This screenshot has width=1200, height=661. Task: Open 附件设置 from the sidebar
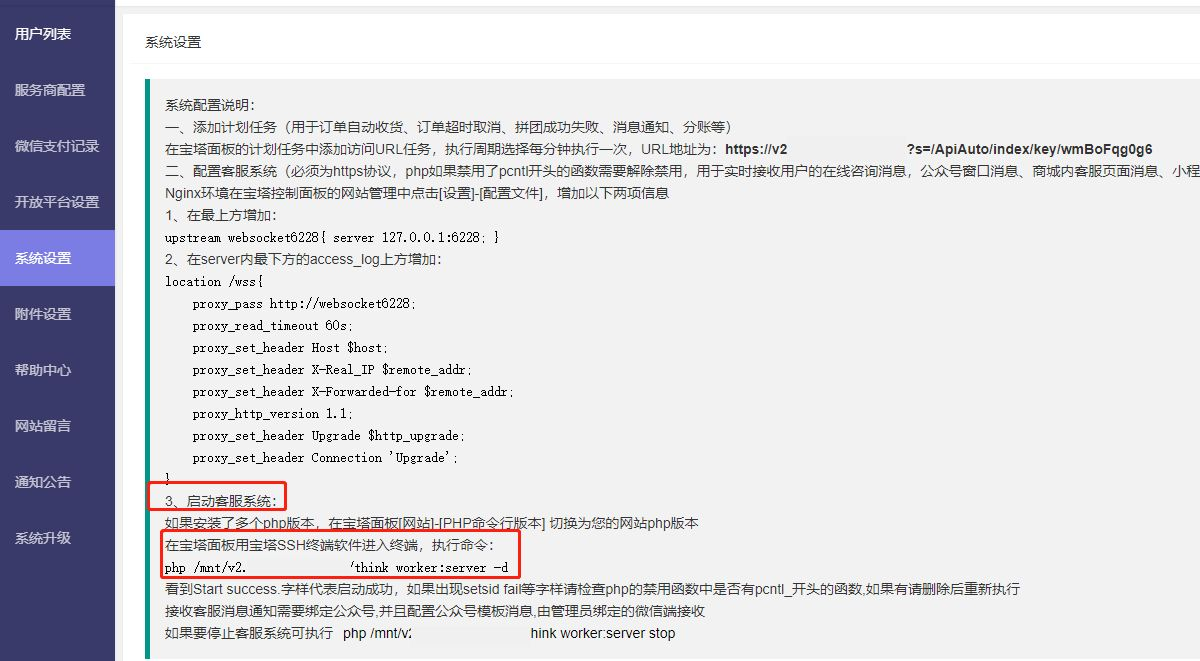[x=43, y=314]
